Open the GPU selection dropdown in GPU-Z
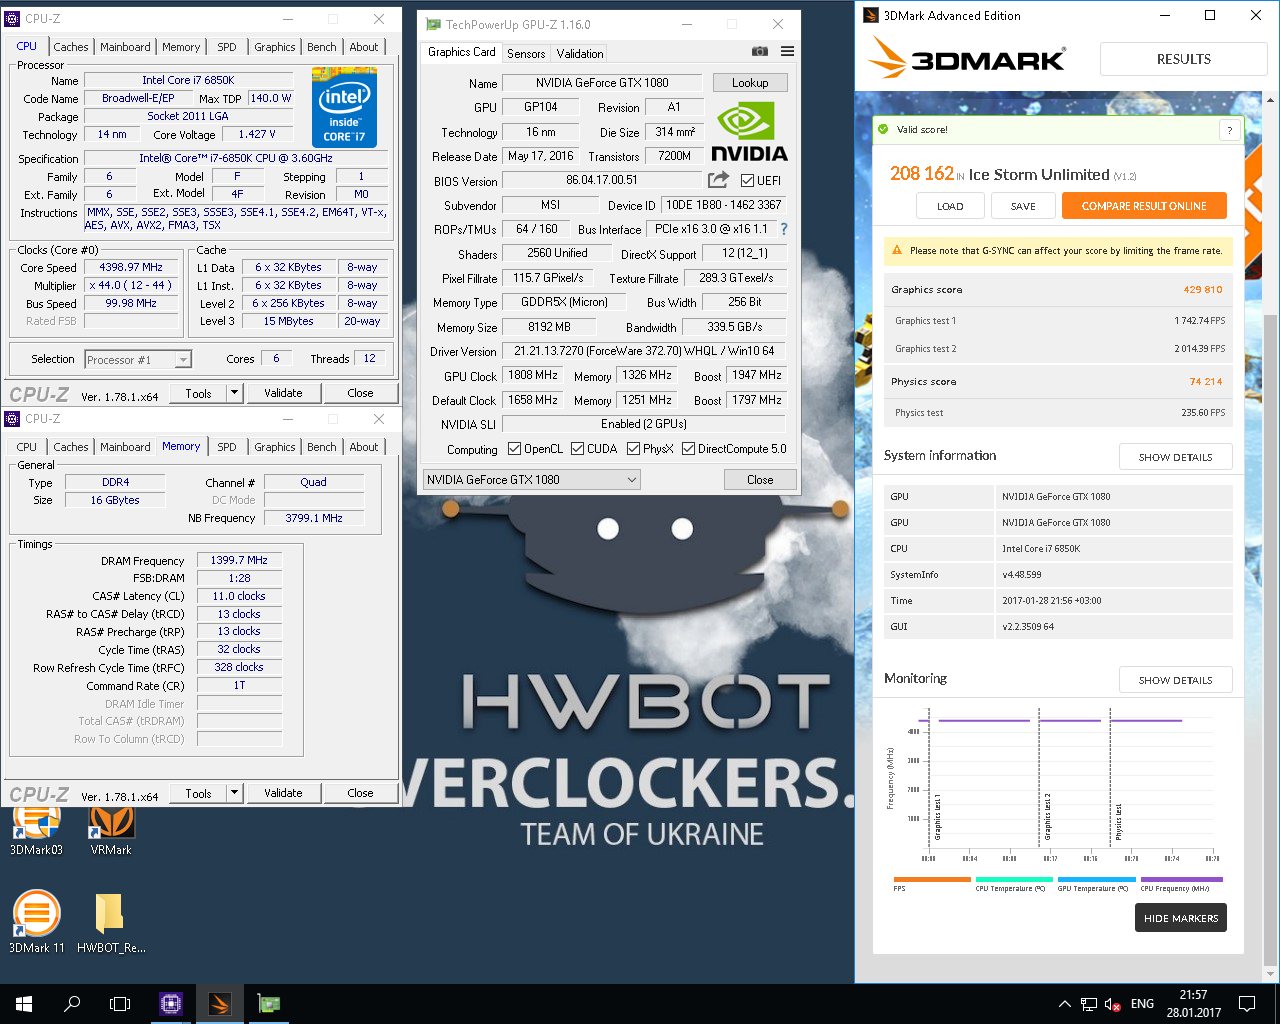The width and height of the screenshot is (1280, 1024). point(531,479)
